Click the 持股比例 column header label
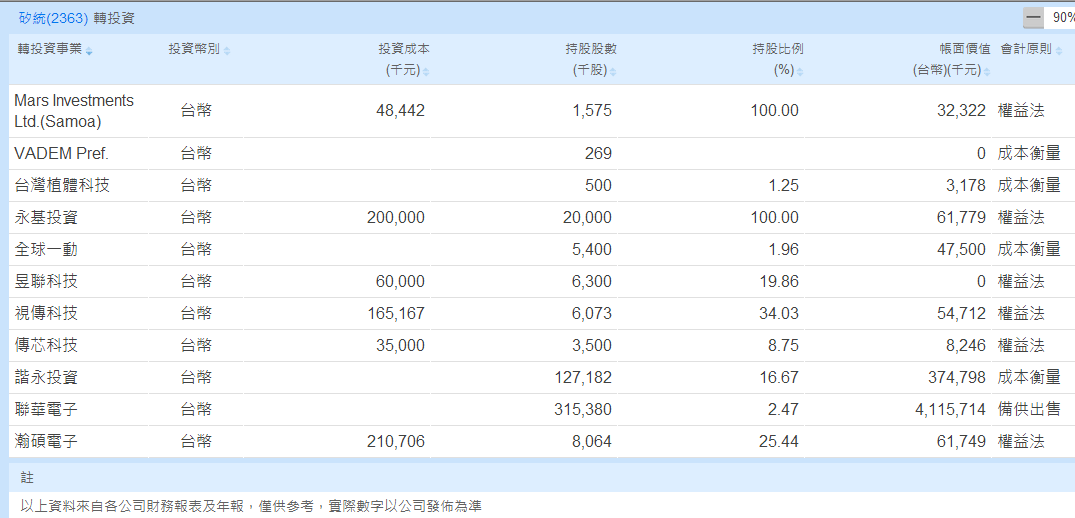The width and height of the screenshot is (1075, 518). point(778,49)
